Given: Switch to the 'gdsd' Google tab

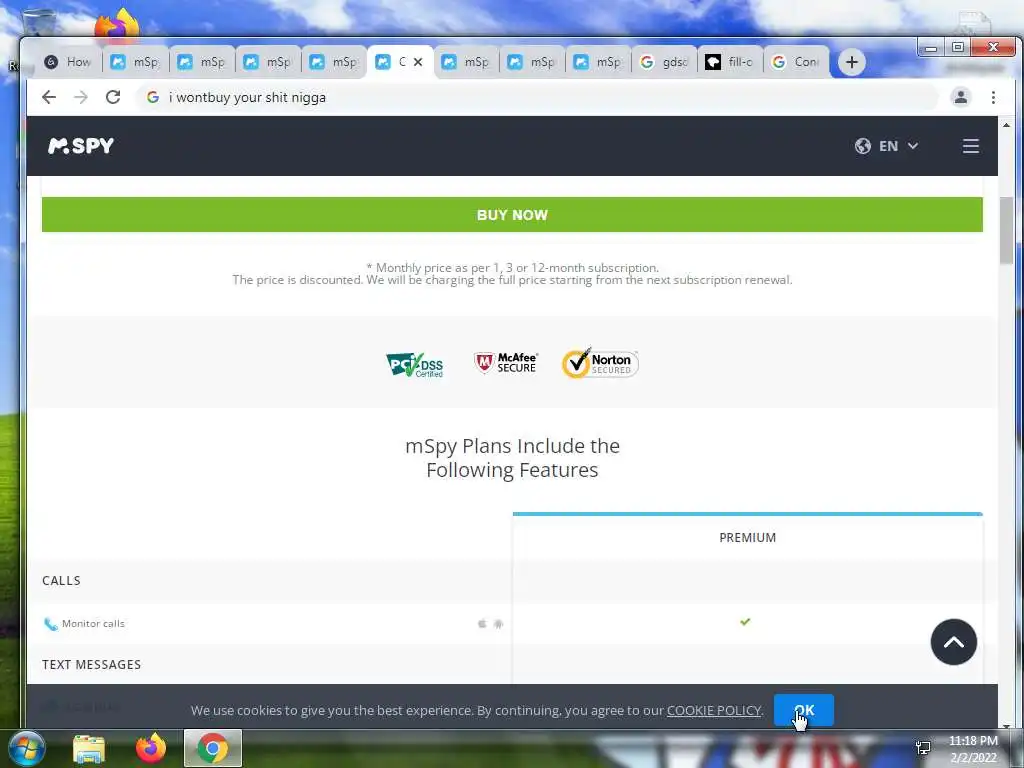Looking at the screenshot, I should [664, 62].
